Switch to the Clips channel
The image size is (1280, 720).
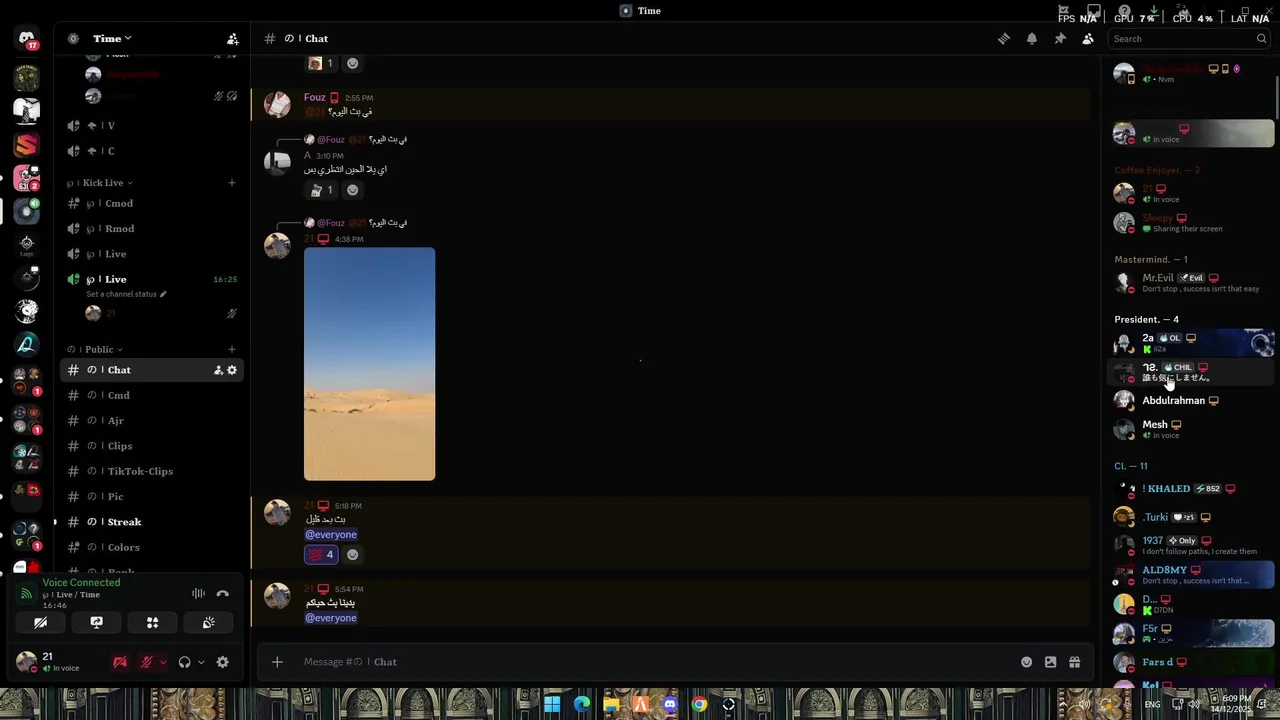(152, 446)
